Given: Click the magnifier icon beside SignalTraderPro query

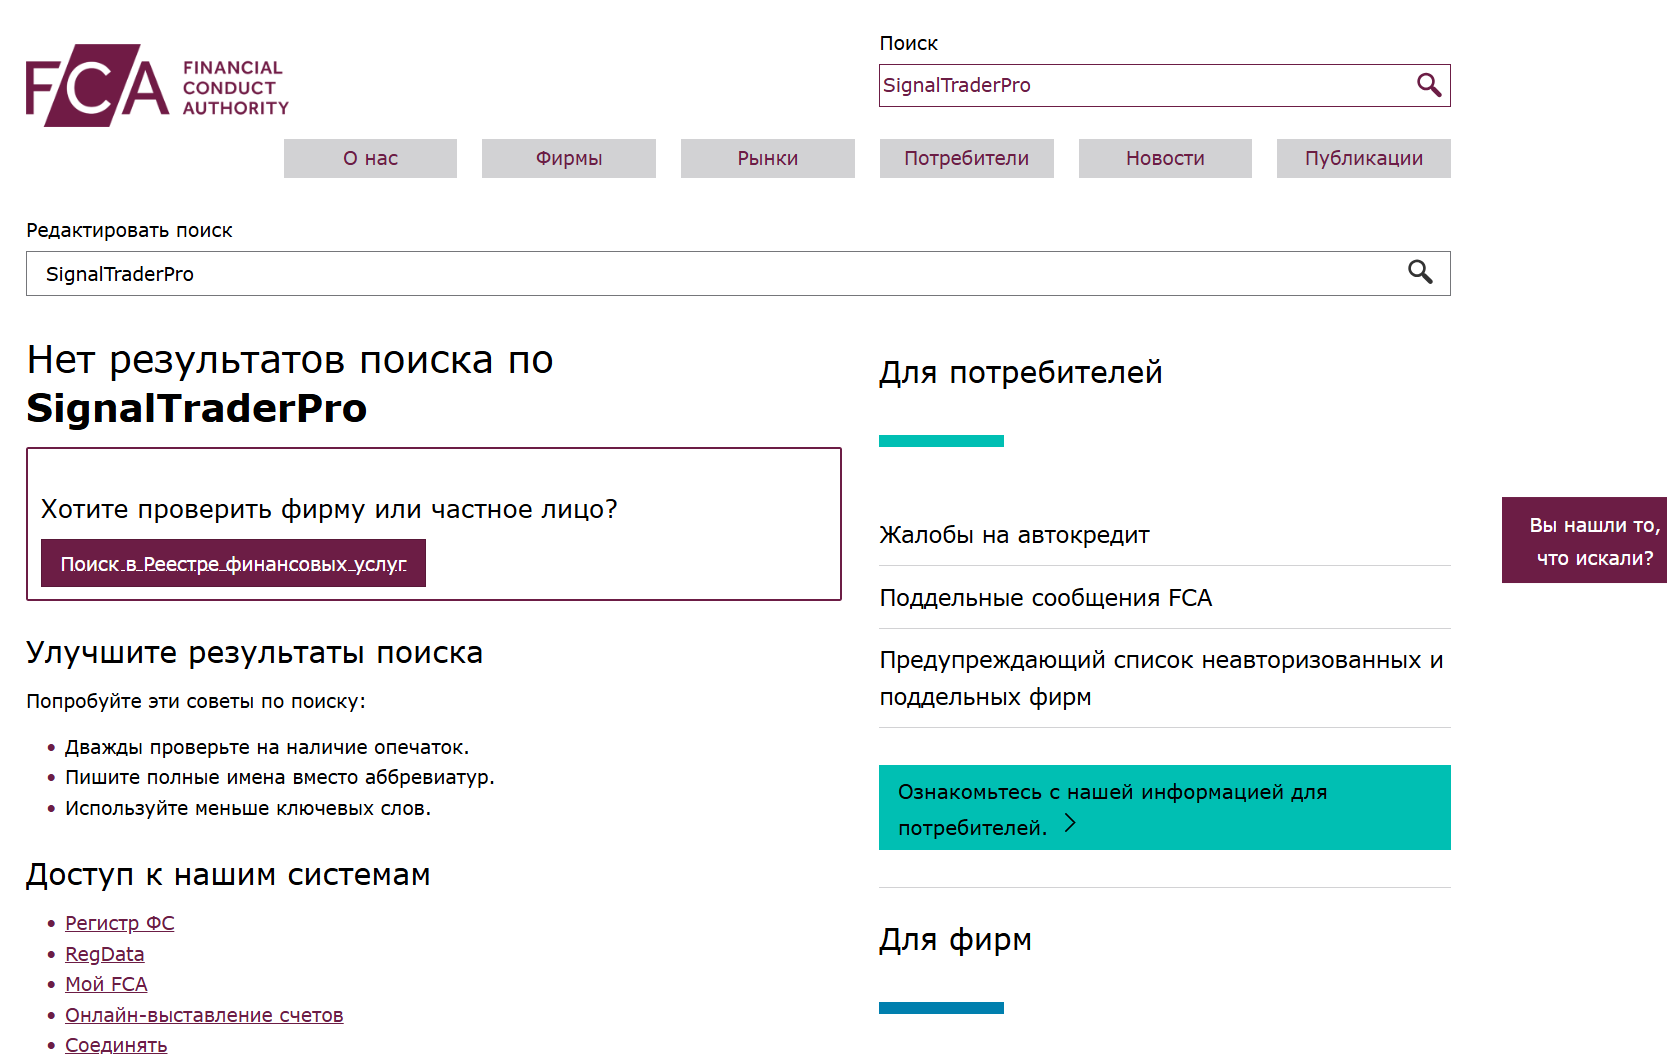Looking at the screenshot, I should point(1421,273).
